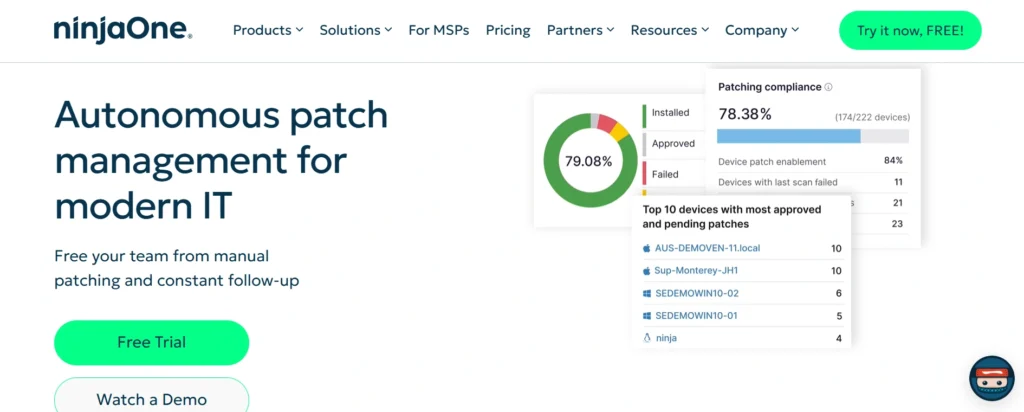Click the Installed legend label
This screenshot has height=412, width=1024.
coord(670,112)
